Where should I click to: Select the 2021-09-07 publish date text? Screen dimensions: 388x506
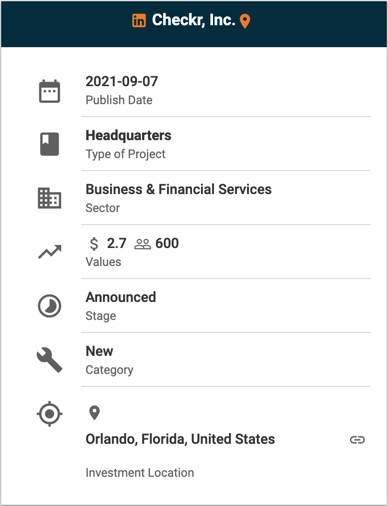pyautogui.click(x=122, y=81)
